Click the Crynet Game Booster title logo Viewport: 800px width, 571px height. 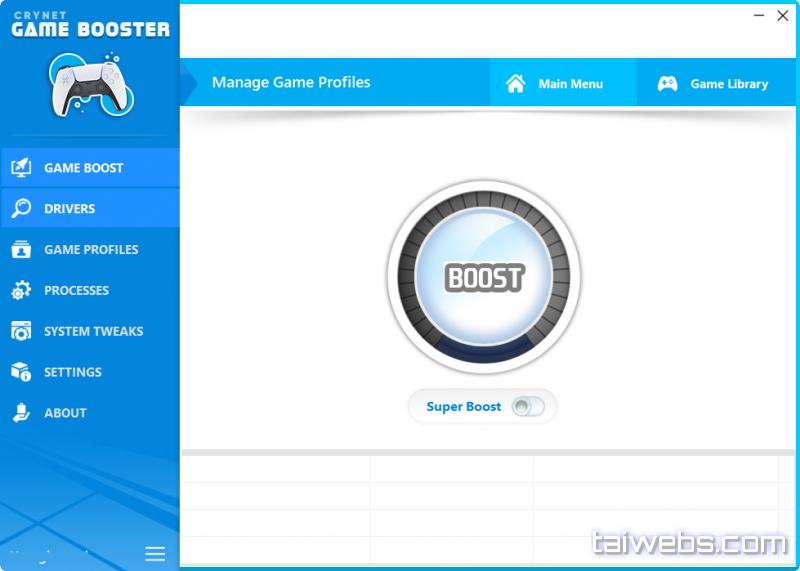[x=90, y=24]
